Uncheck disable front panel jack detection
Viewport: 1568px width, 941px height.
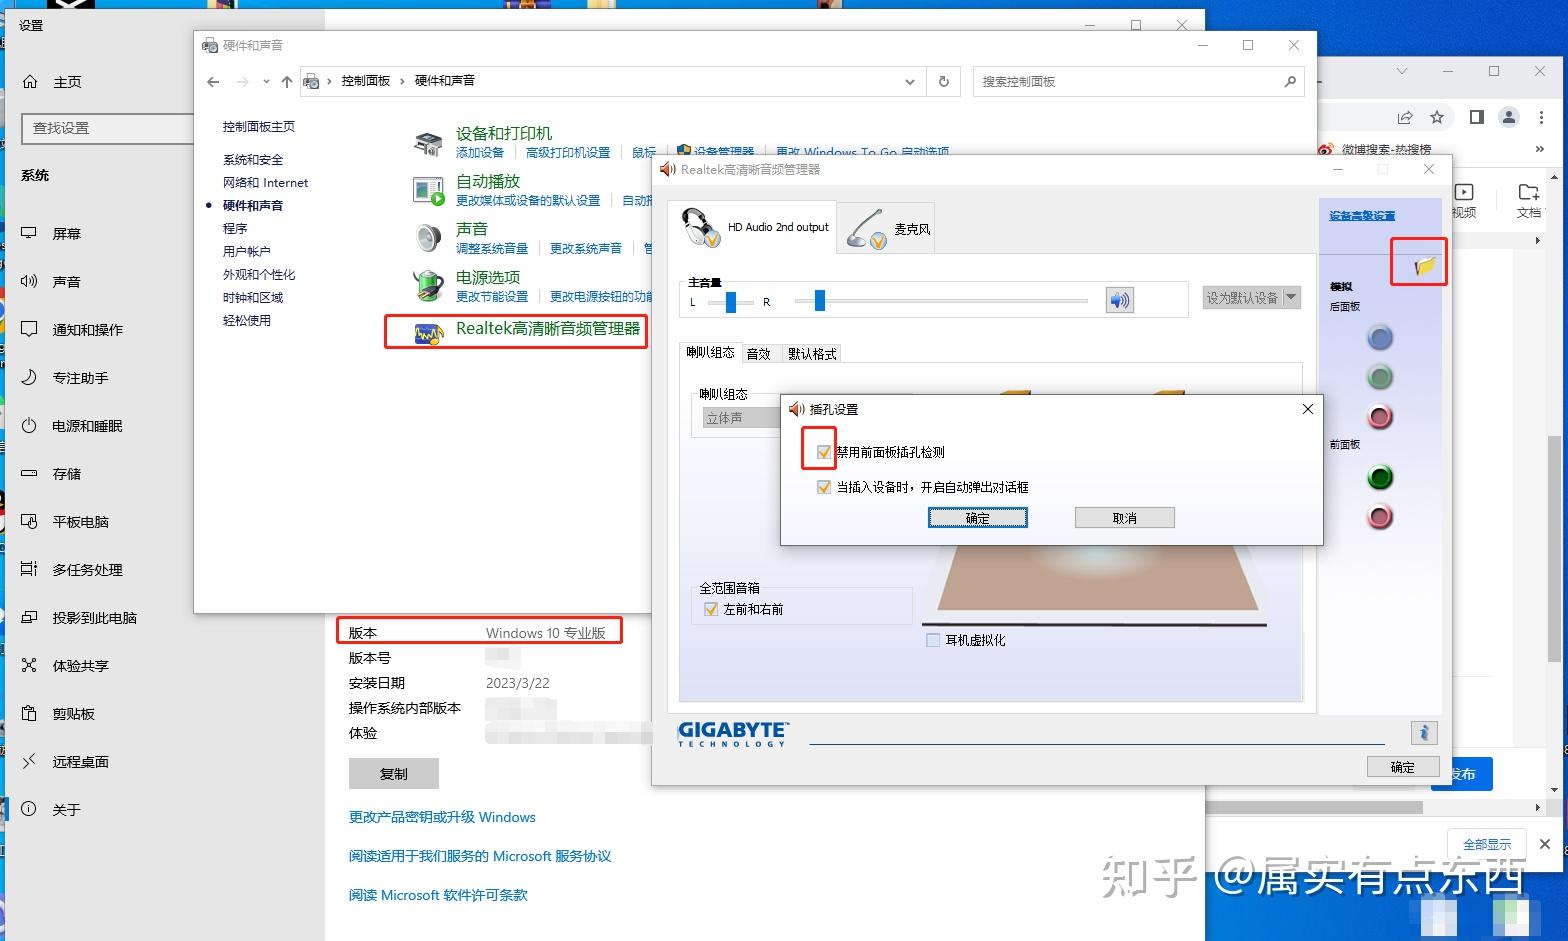pos(824,452)
